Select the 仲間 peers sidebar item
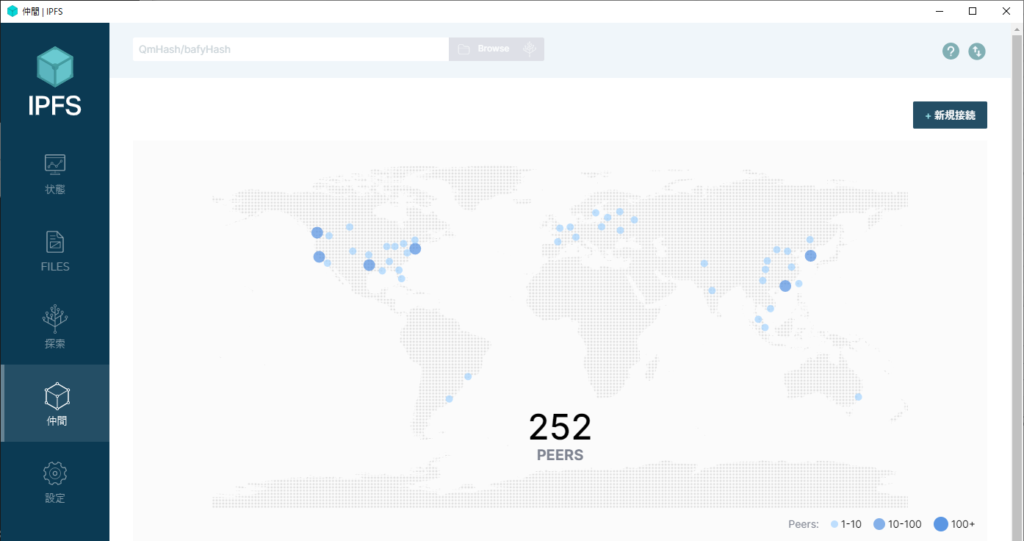The height and width of the screenshot is (541, 1024). pos(55,404)
